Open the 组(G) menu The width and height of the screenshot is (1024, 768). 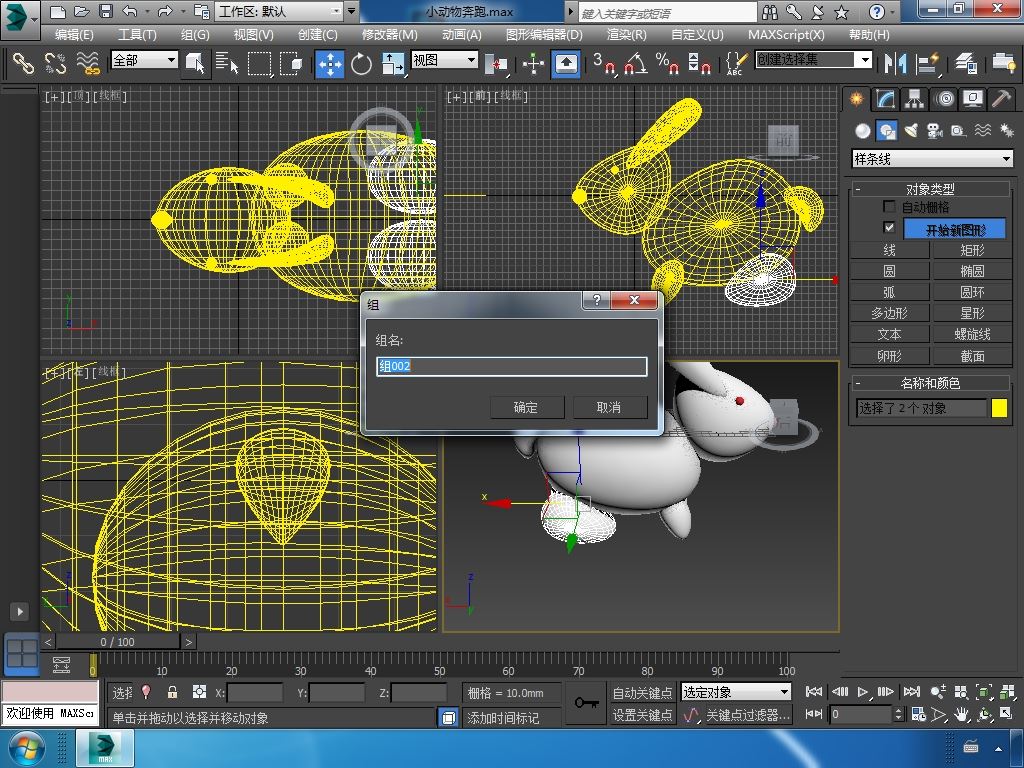pos(195,35)
